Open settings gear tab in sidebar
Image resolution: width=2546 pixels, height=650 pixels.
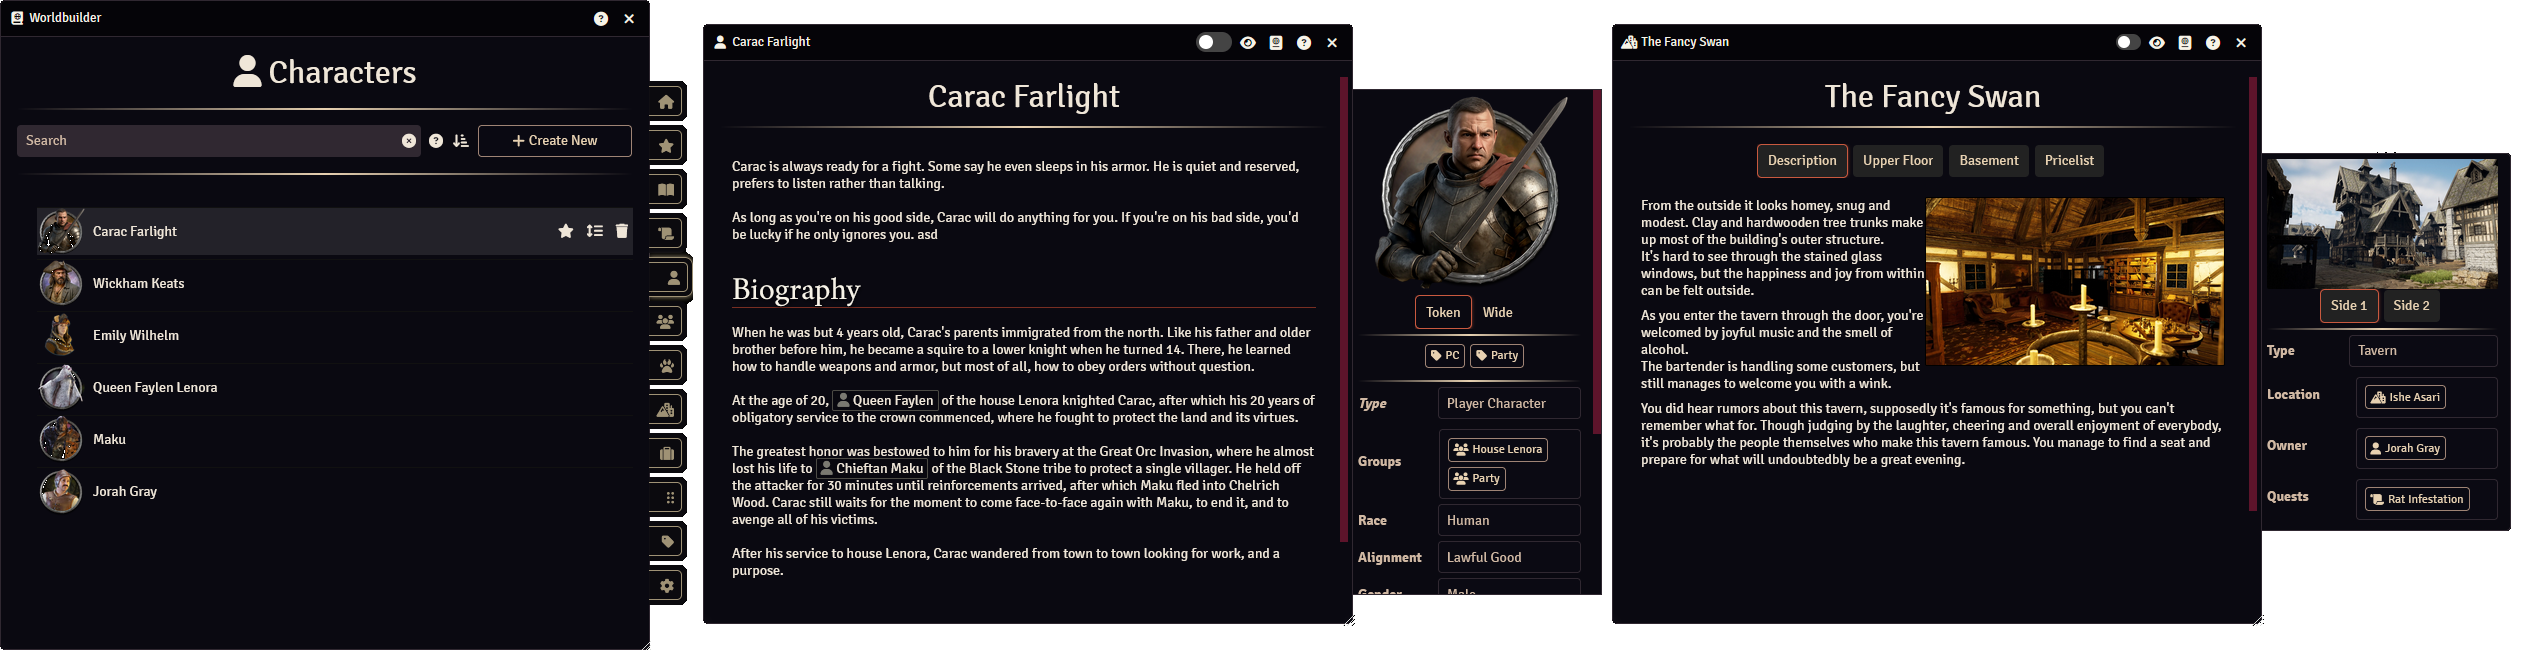(x=667, y=586)
